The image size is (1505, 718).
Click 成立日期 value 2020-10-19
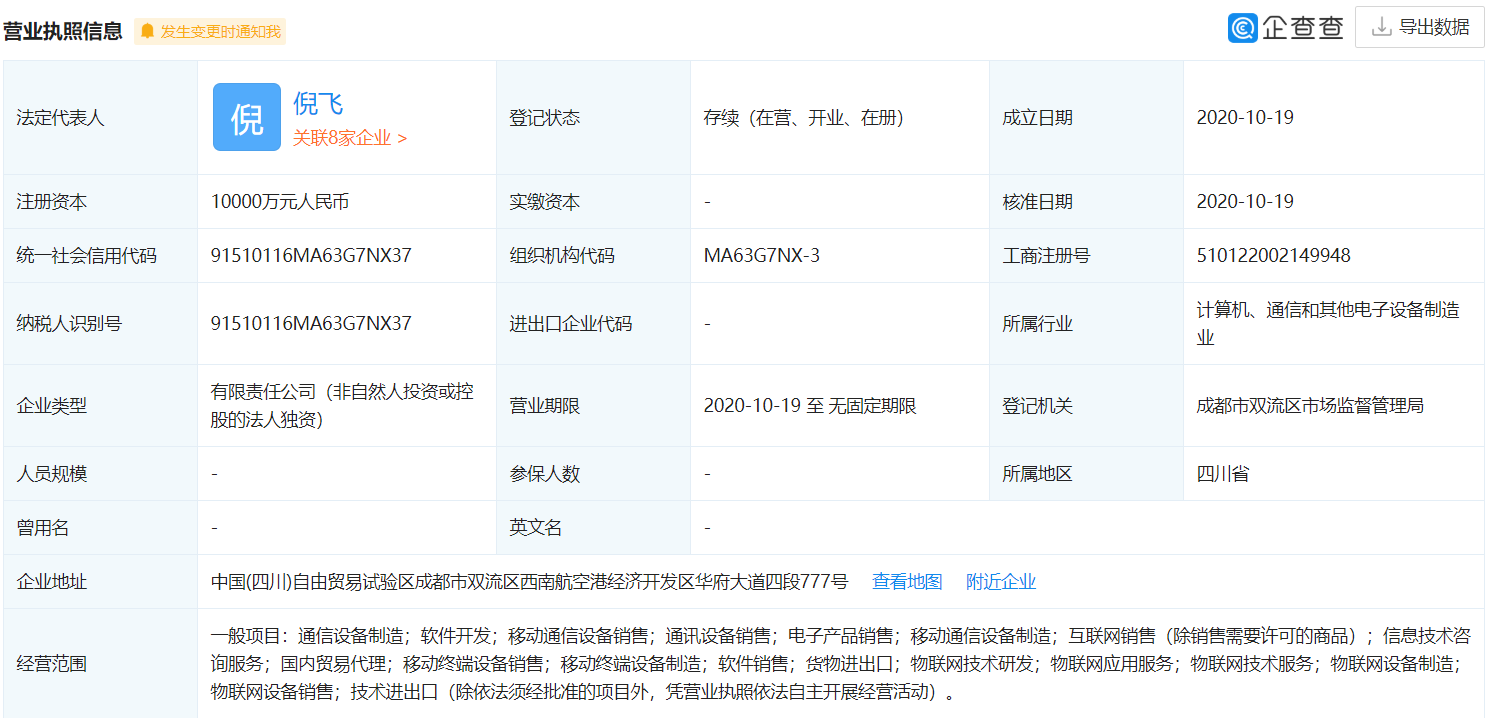pos(1245,118)
